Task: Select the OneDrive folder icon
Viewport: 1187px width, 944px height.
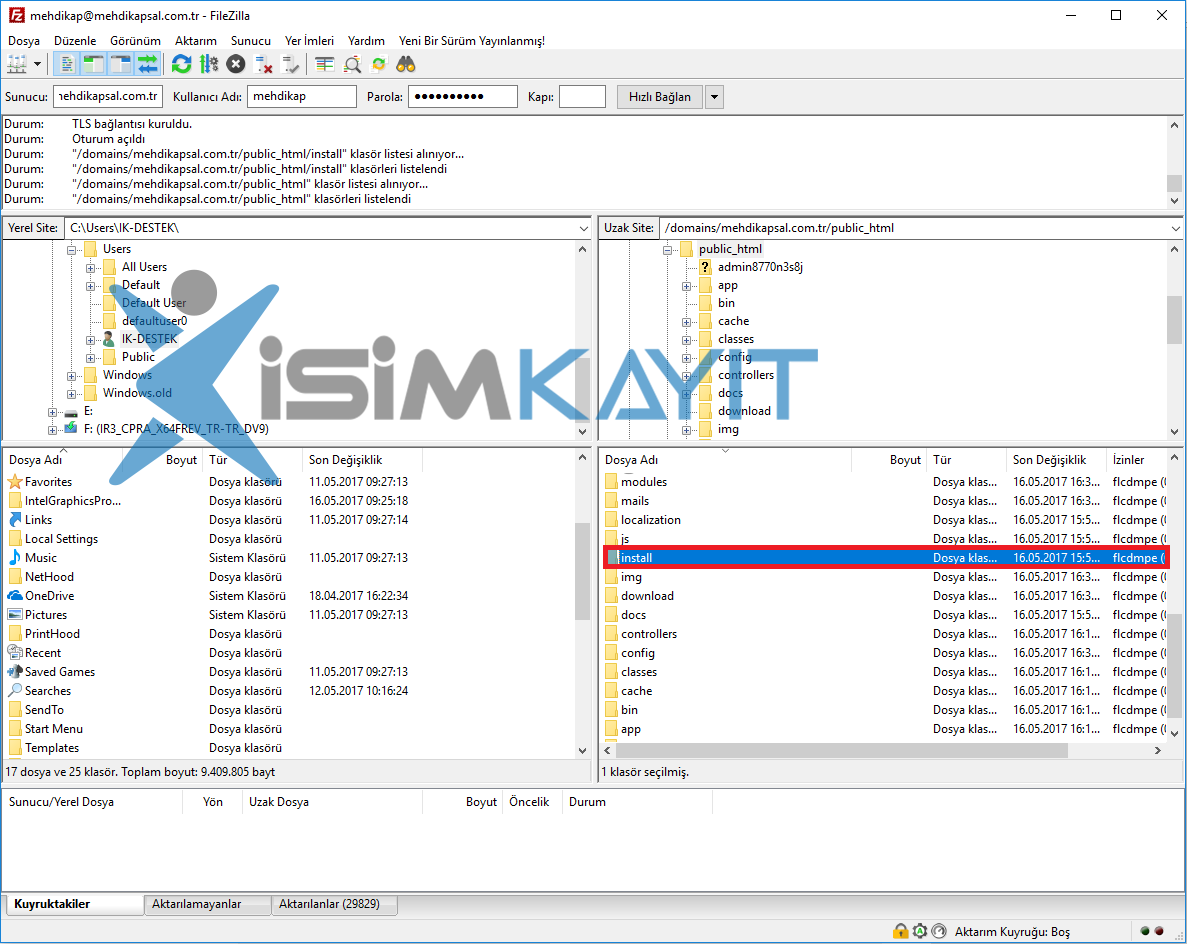Action: [15, 596]
